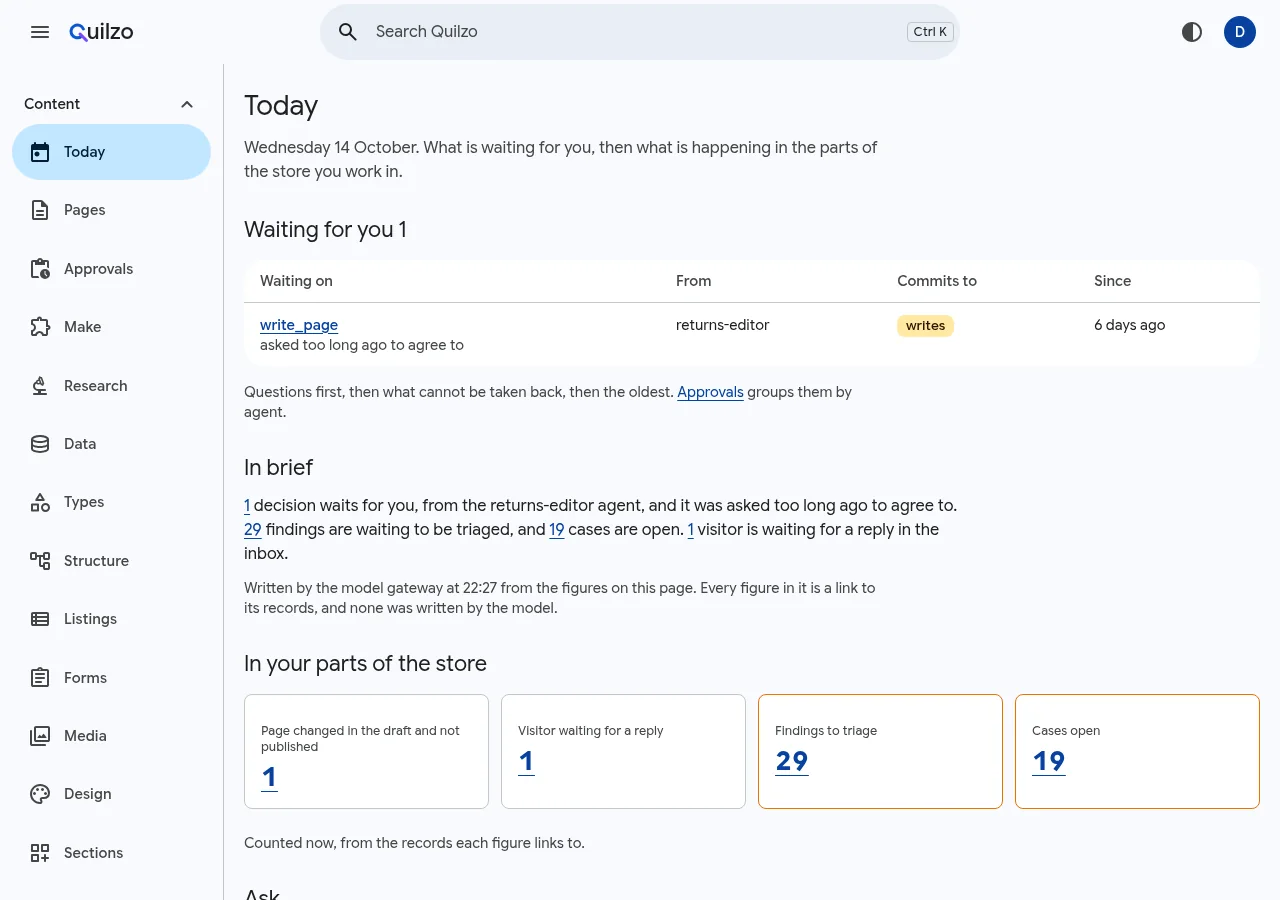This screenshot has height=900, width=1280.
Task: Click the Media image icon
Action: click(40, 736)
